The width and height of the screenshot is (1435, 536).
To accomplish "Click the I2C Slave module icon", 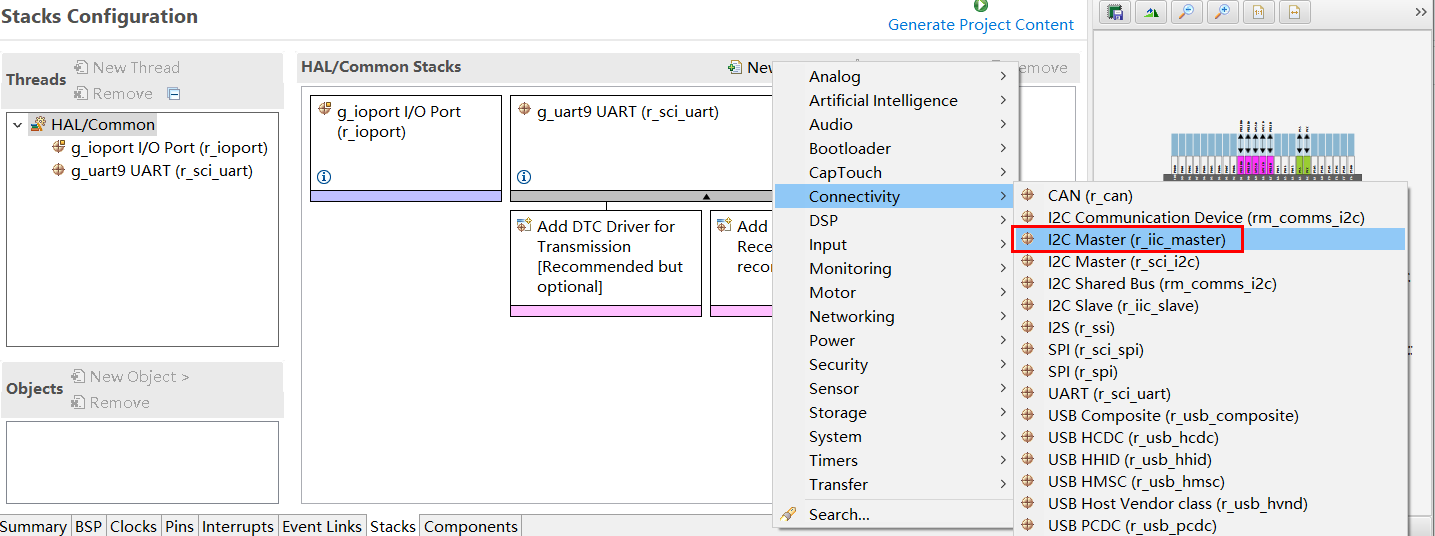I will click(x=1028, y=305).
